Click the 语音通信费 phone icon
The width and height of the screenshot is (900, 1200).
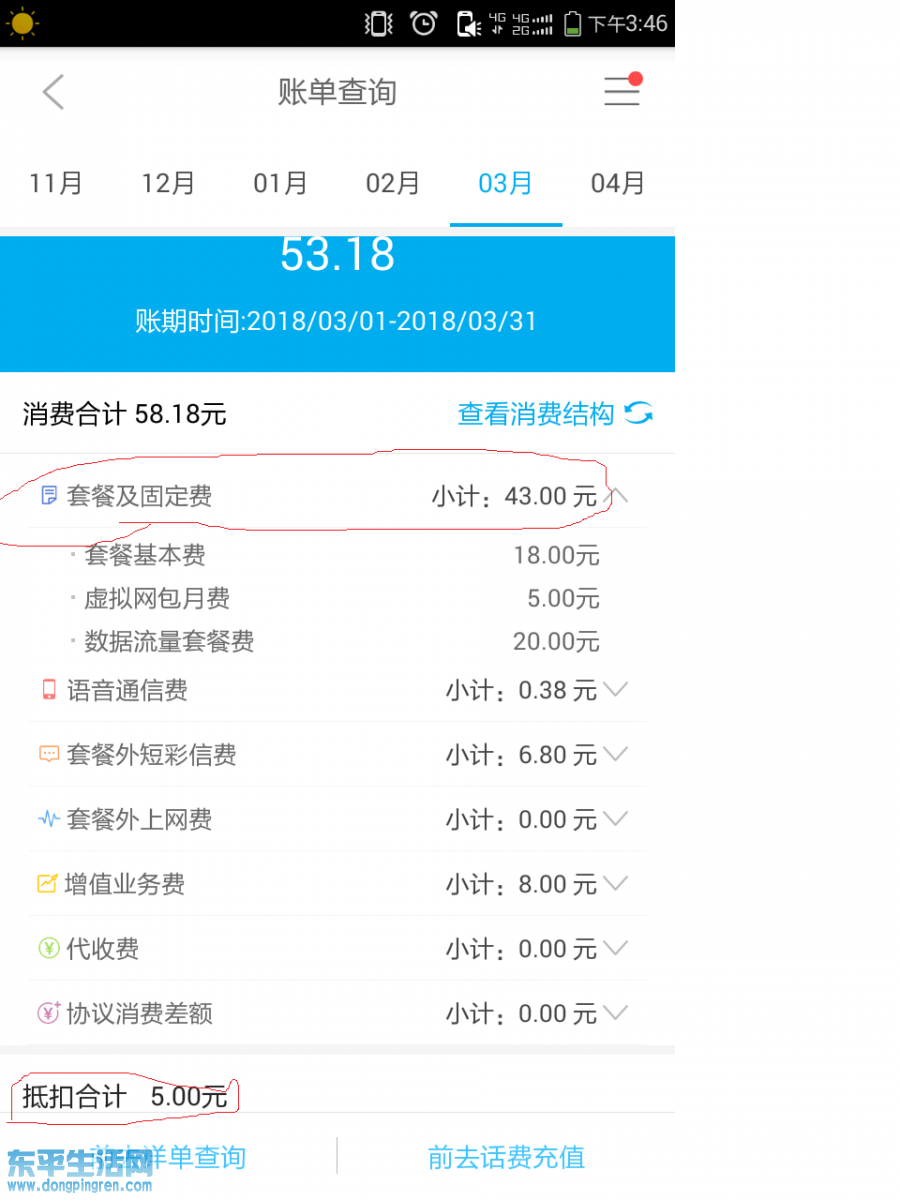point(47,690)
